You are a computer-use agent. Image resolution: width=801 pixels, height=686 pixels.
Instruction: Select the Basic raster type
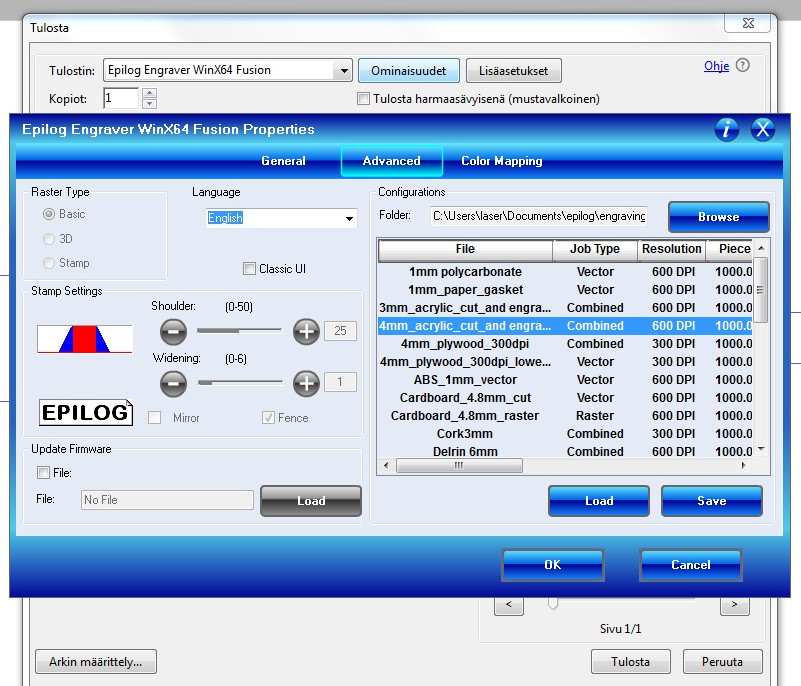pos(64,214)
